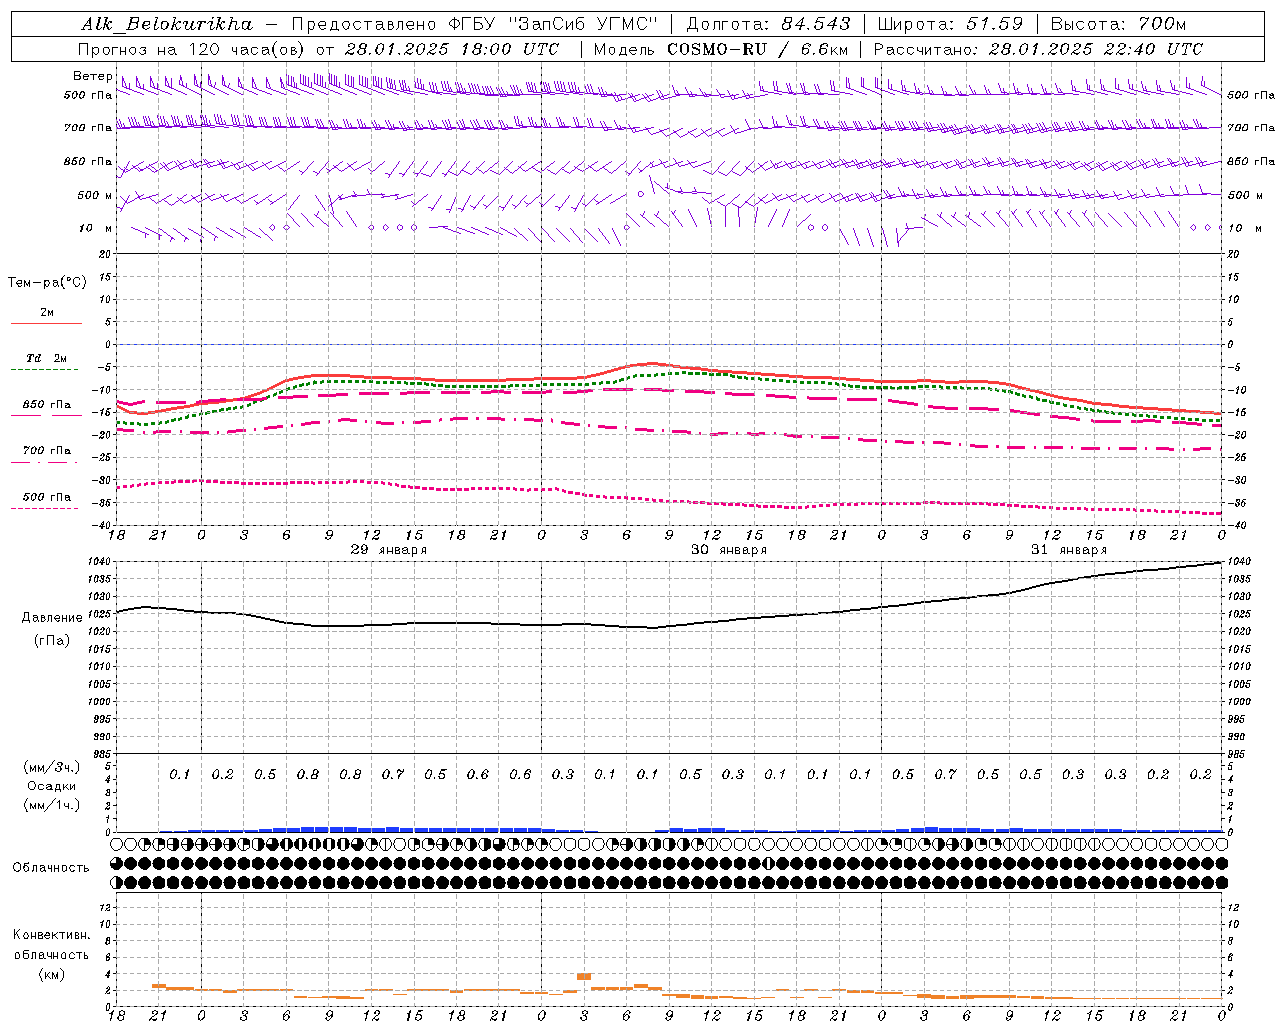Click the Тем-ра(°C) axis label
Viewport: 1280px width, 1024px height.
[x=47, y=282]
